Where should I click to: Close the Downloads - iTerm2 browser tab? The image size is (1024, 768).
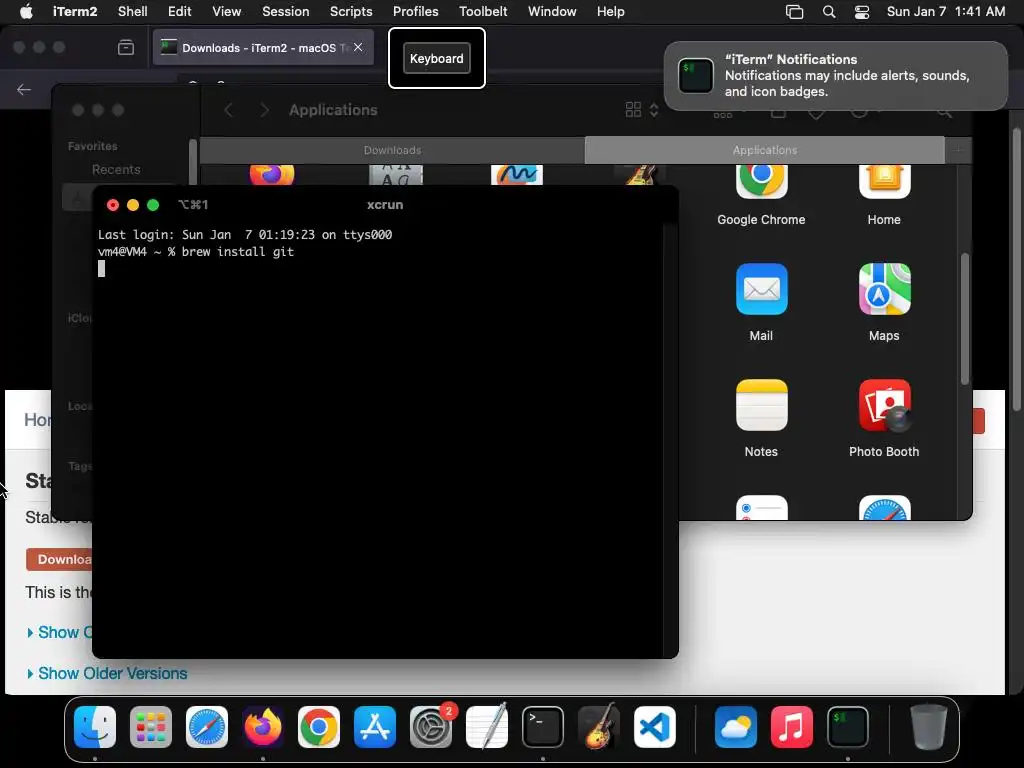click(x=358, y=47)
